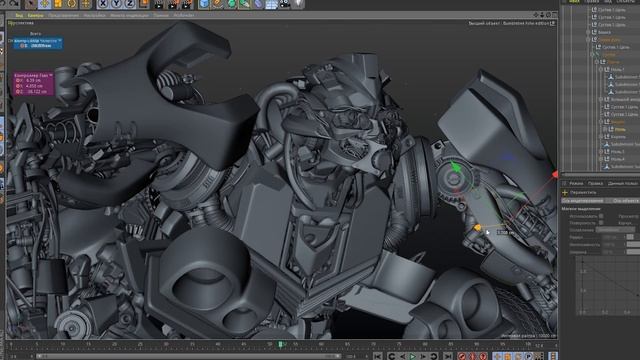Step forward one frame
Screen dimensions: 640x360
423,356
